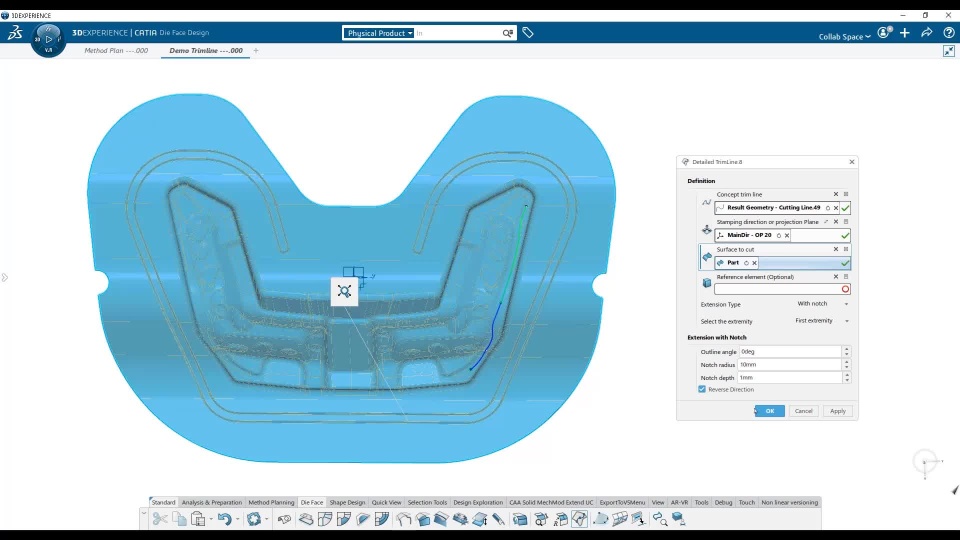This screenshot has height=540, width=960.
Task: Click the expand viewport icon at top right
Action: (949, 51)
